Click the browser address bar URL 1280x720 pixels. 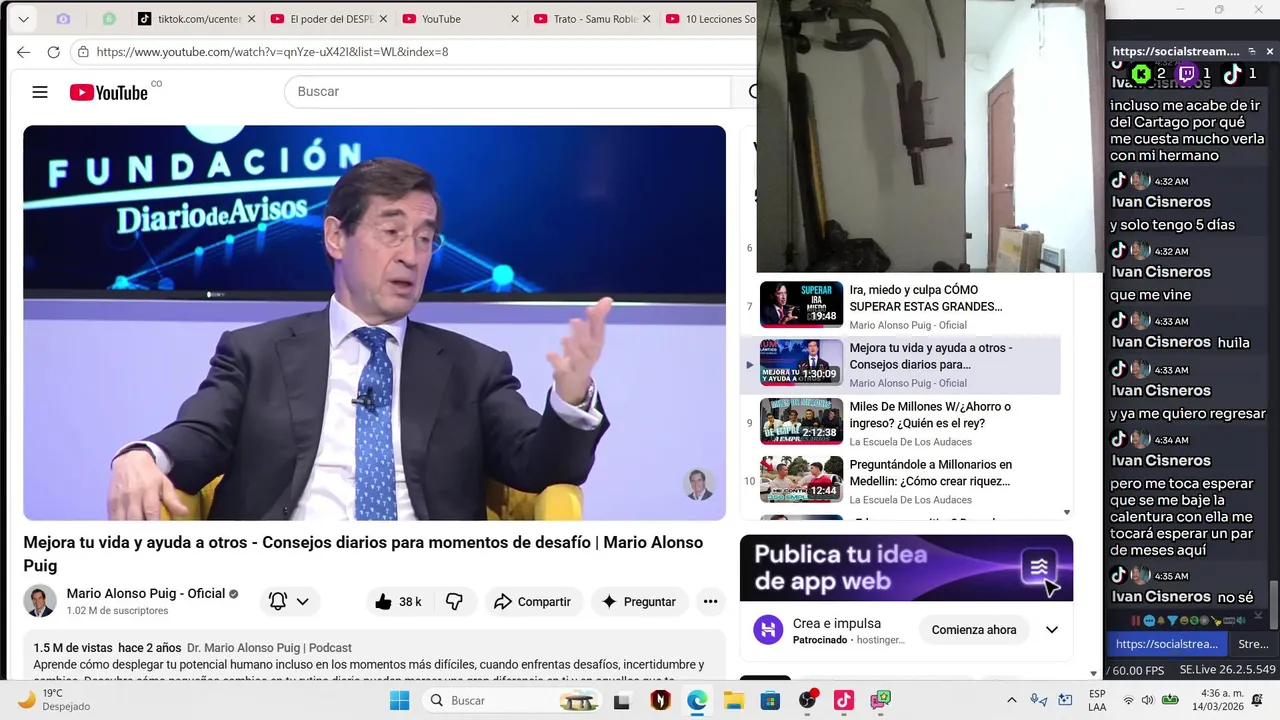point(272,52)
